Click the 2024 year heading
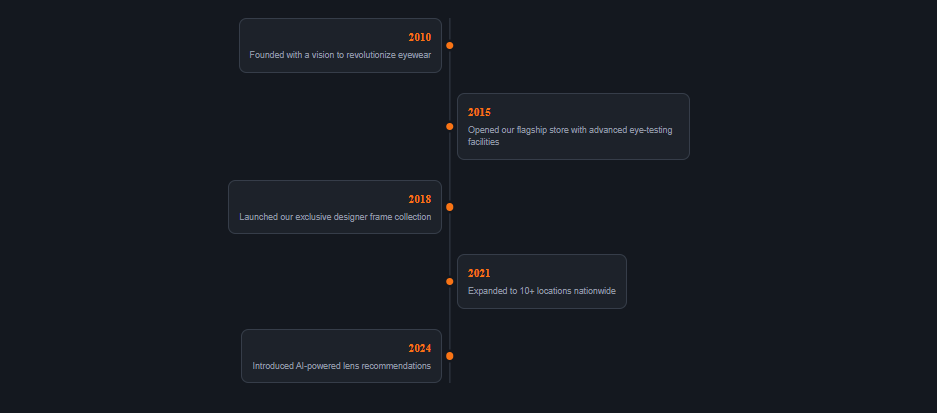This screenshot has width=937, height=413. (x=419, y=349)
